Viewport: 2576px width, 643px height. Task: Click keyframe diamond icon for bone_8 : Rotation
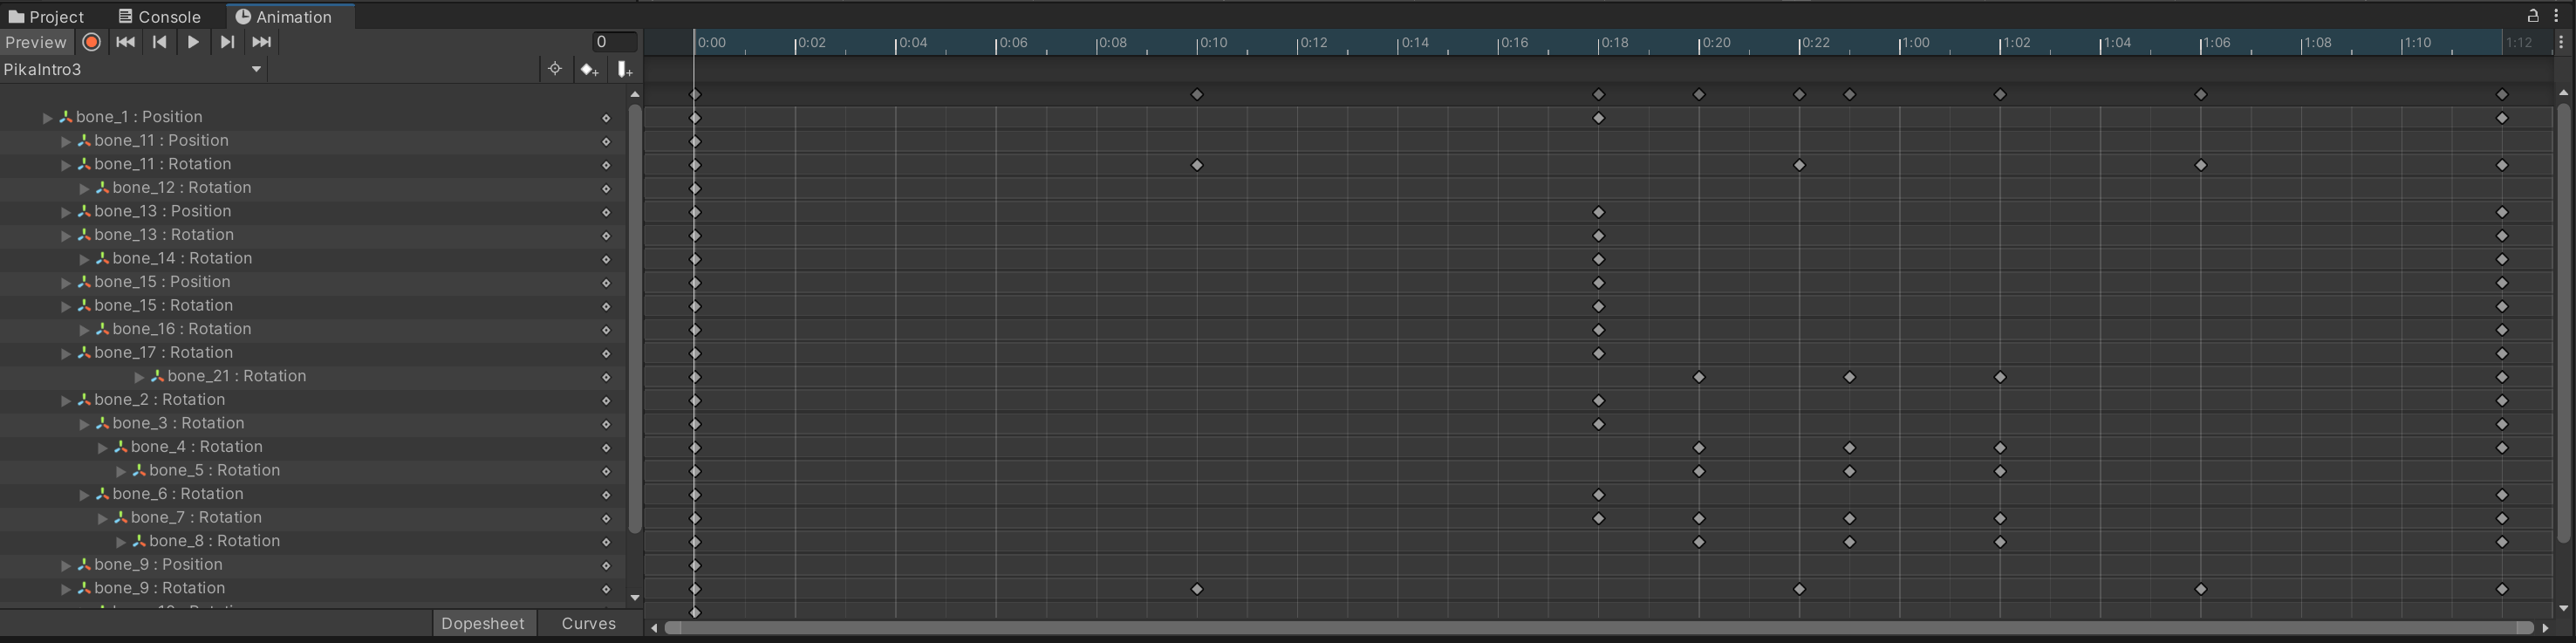[606, 541]
